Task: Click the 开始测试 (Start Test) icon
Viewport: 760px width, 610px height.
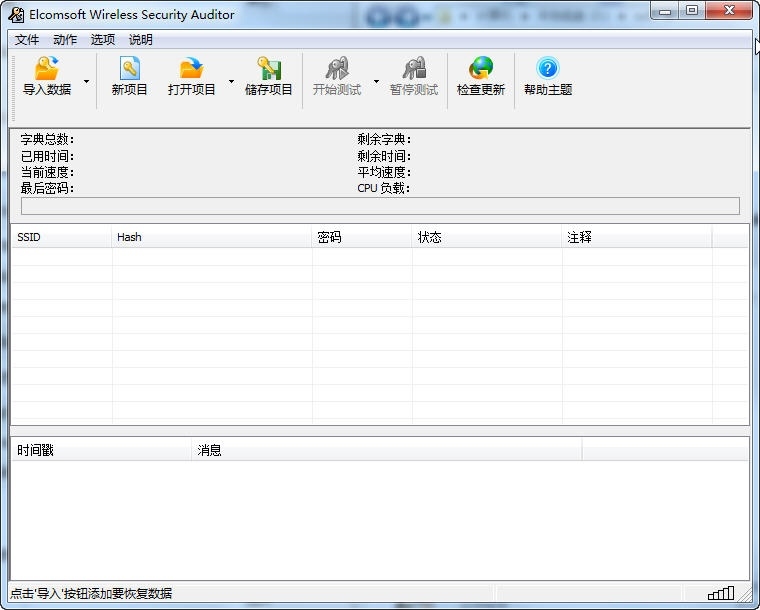Action: click(x=337, y=68)
